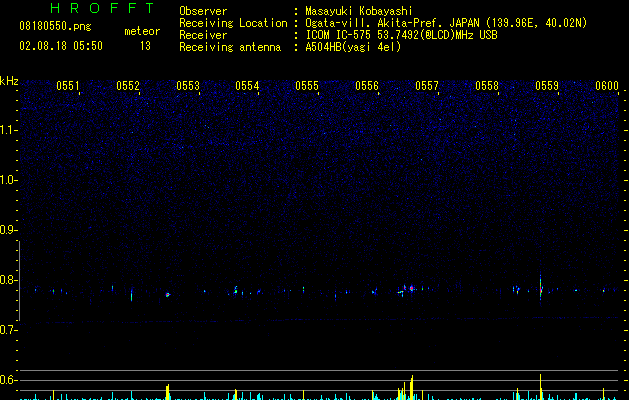This screenshot has width=629, height=400.
Task: Click the meteor count label
Action: [142, 31]
